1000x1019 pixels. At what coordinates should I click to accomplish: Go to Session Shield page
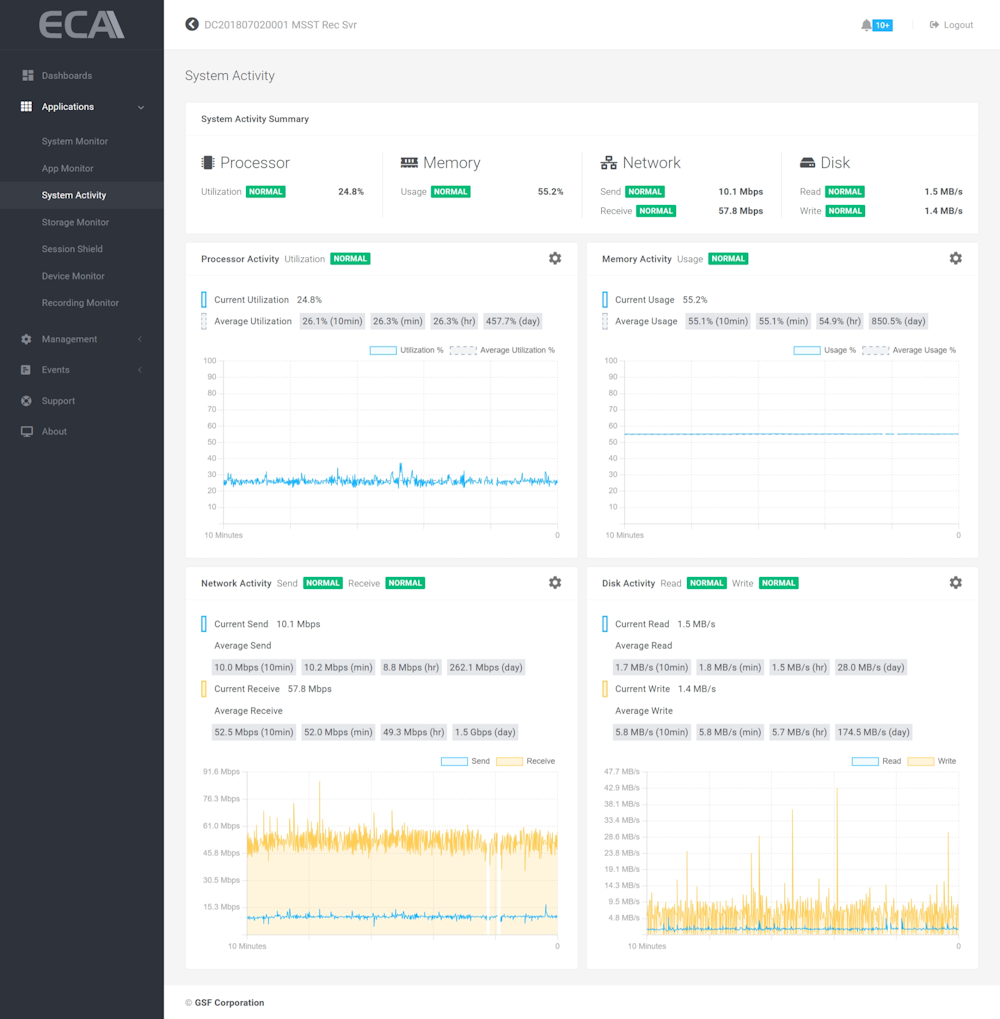point(72,249)
